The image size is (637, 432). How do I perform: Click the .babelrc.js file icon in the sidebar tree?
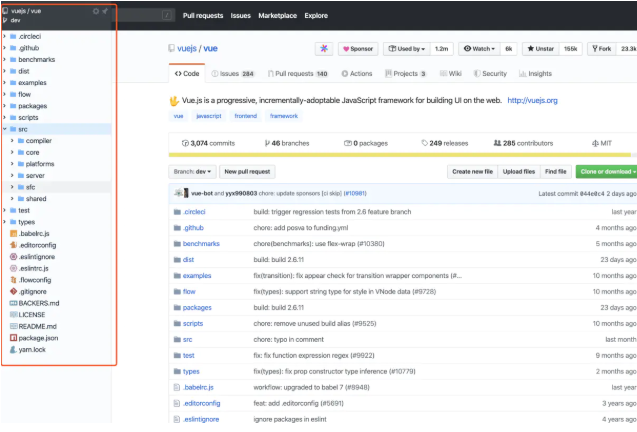tap(13, 234)
